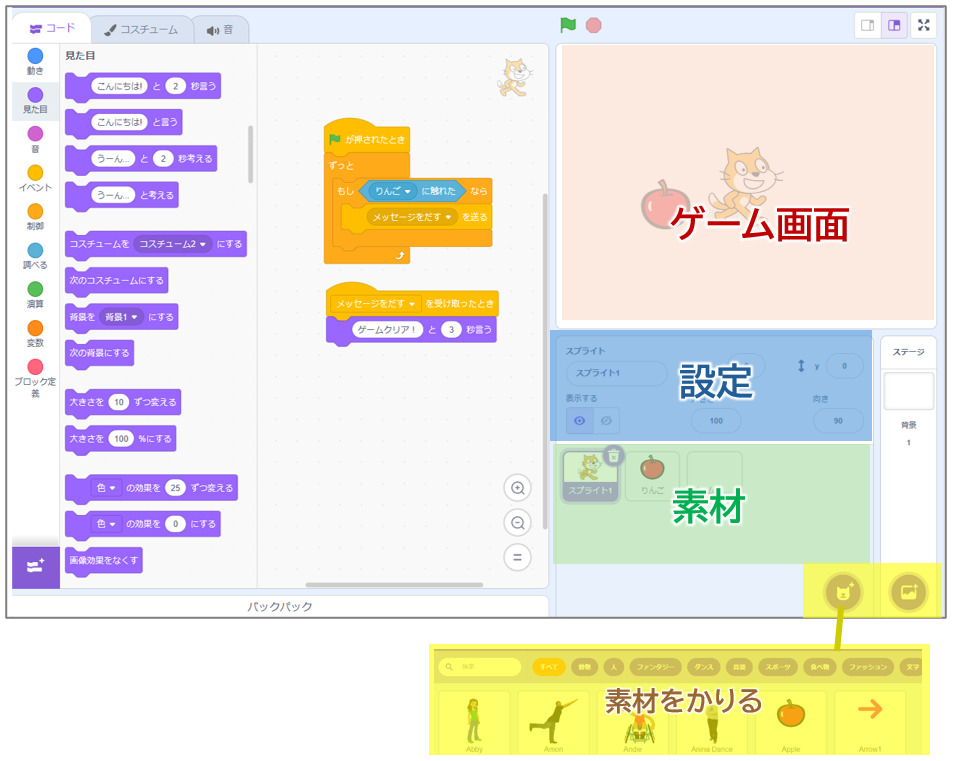Click the choose a sprite cat button

tap(843, 592)
